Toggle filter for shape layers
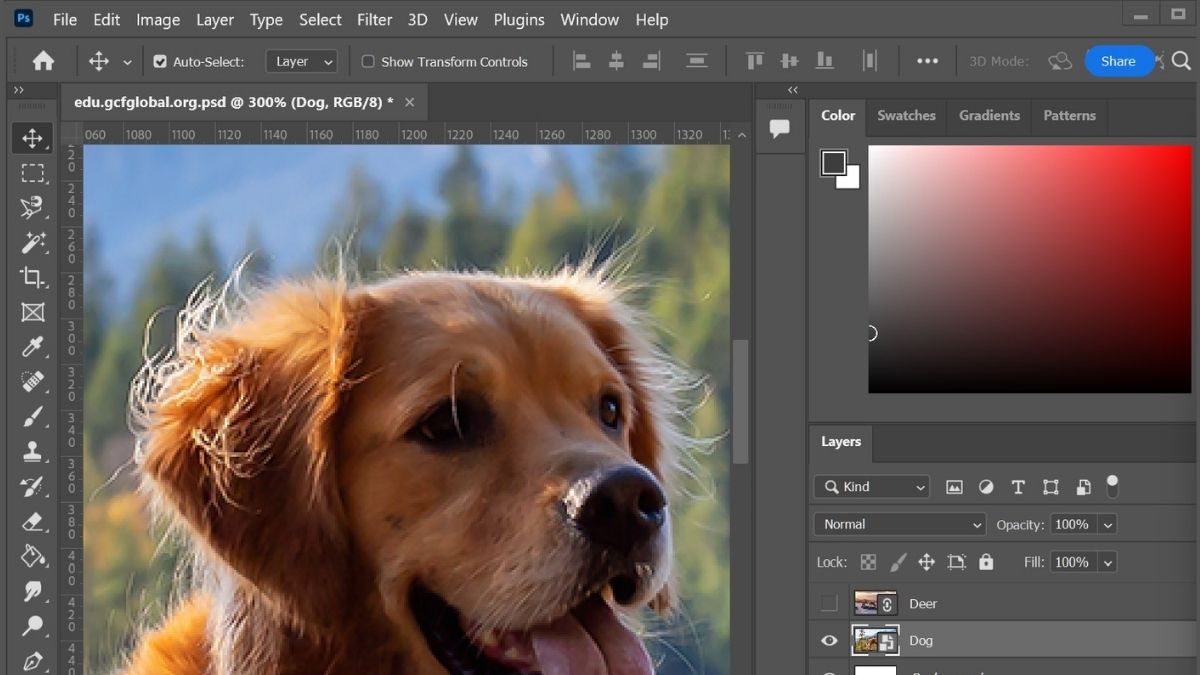The height and width of the screenshot is (675, 1200). point(1050,487)
